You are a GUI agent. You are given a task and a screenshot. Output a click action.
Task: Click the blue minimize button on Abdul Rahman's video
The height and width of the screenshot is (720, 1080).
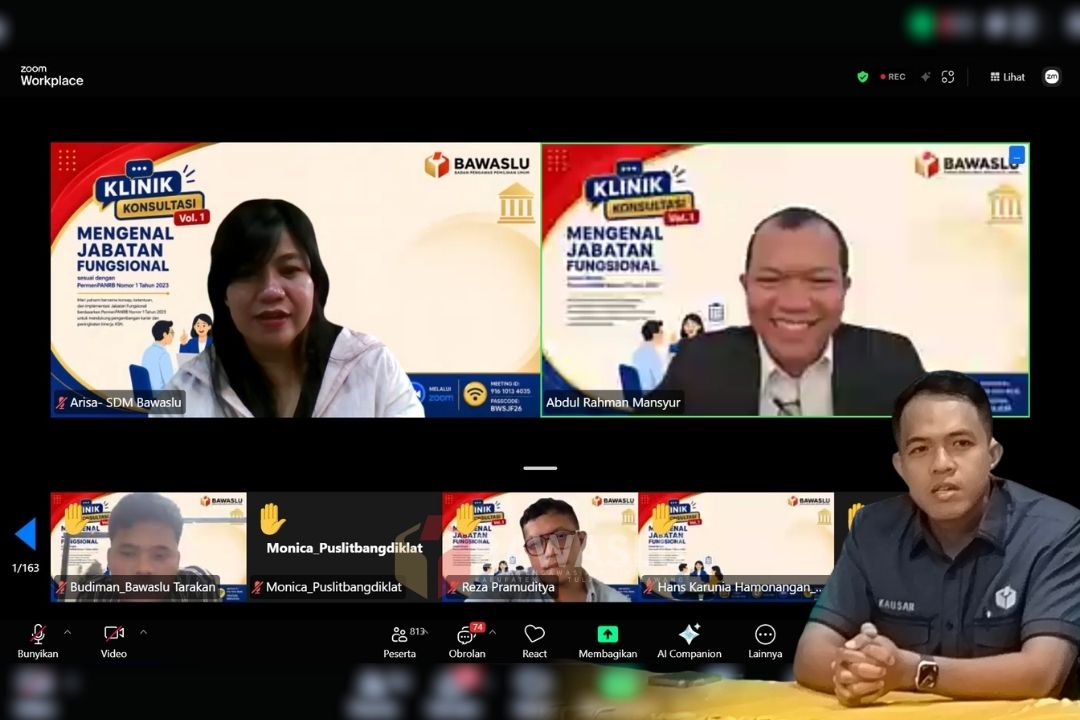[1017, 155]
